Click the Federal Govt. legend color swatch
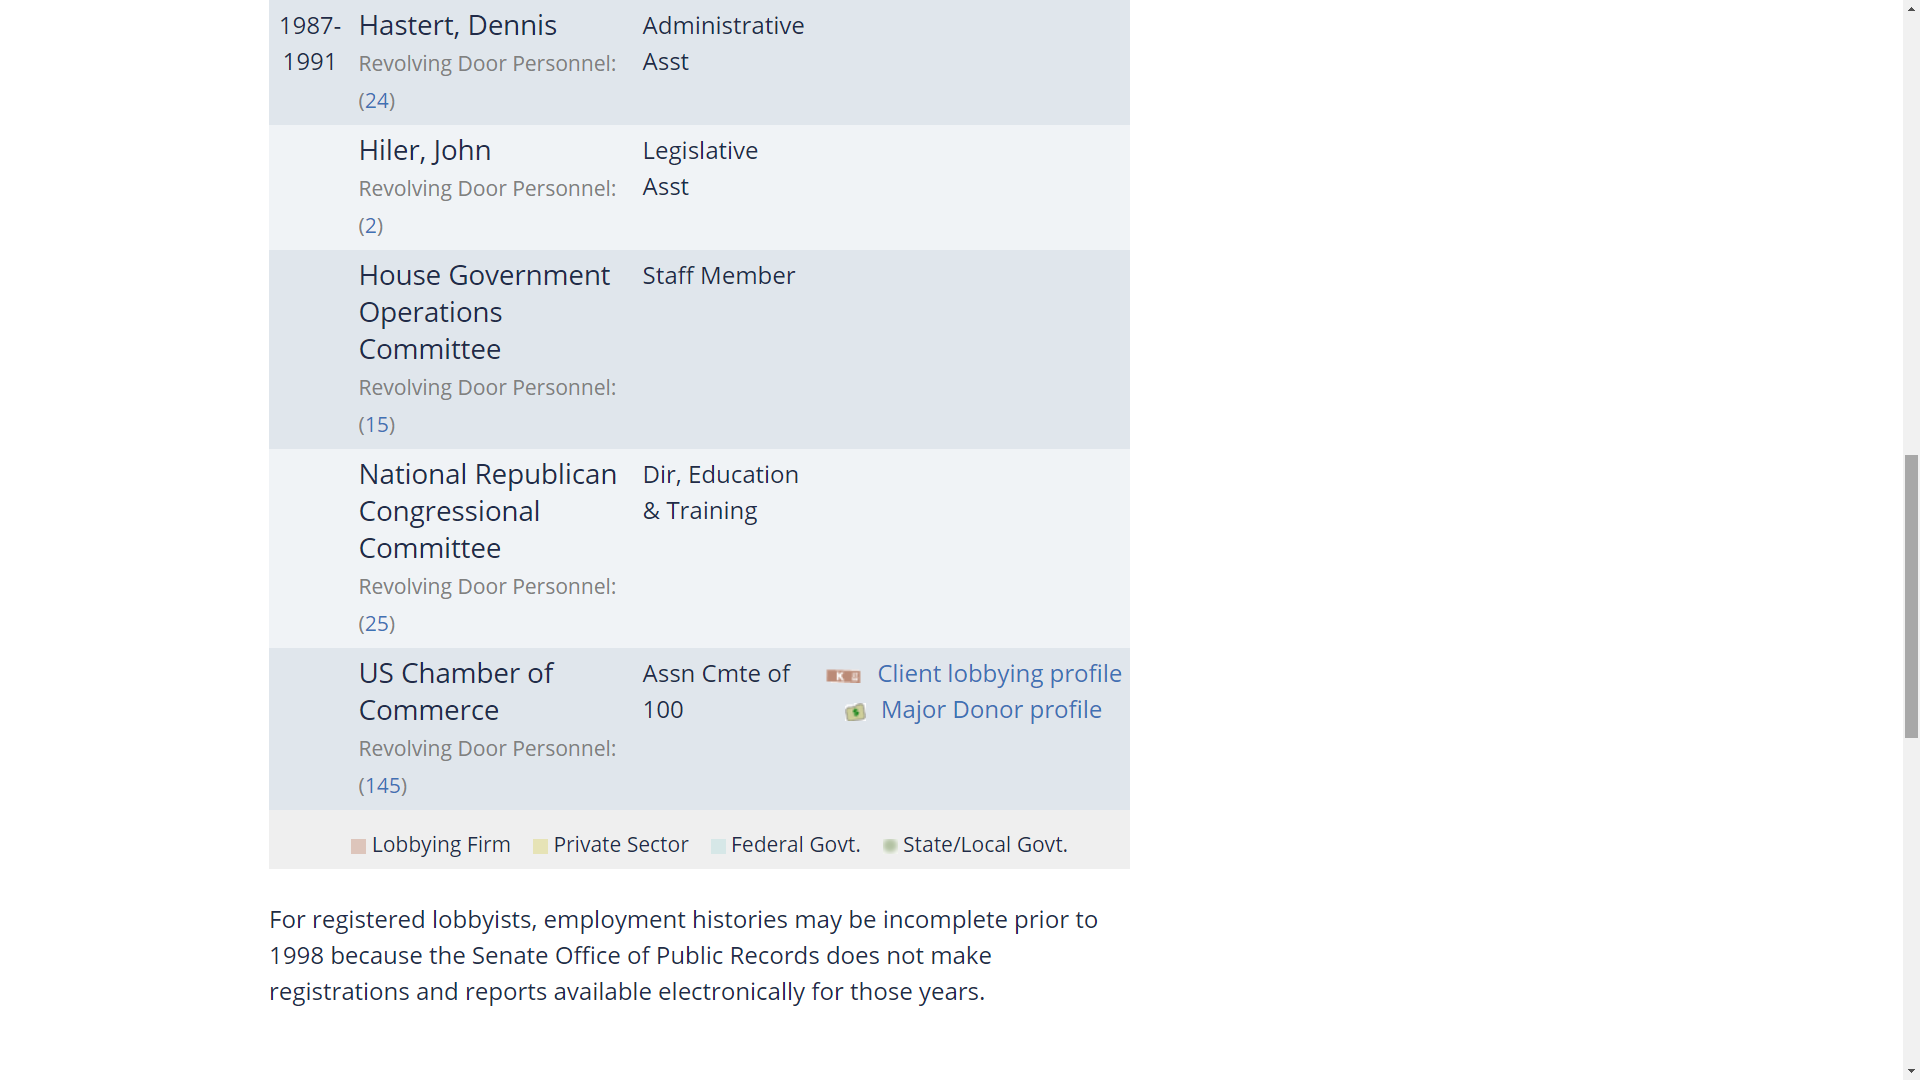Image resolution: width=1920 pixels, height=1080 pixels. click(x=718, y=846)
